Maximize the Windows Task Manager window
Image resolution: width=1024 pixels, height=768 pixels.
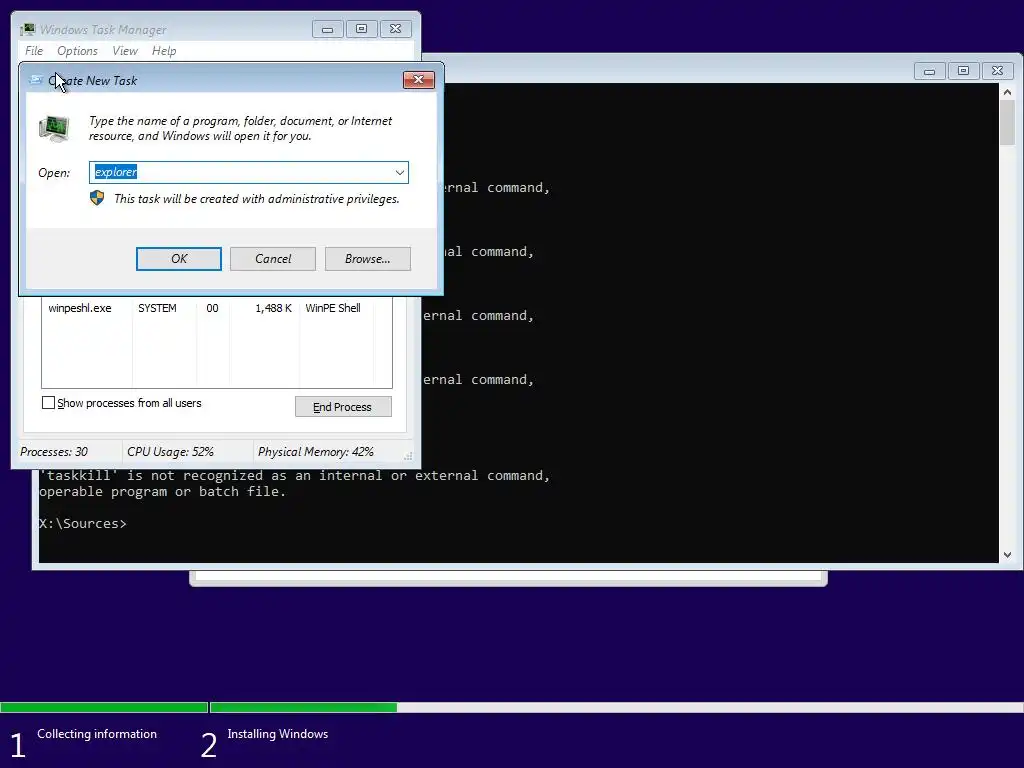pos(361,29)
